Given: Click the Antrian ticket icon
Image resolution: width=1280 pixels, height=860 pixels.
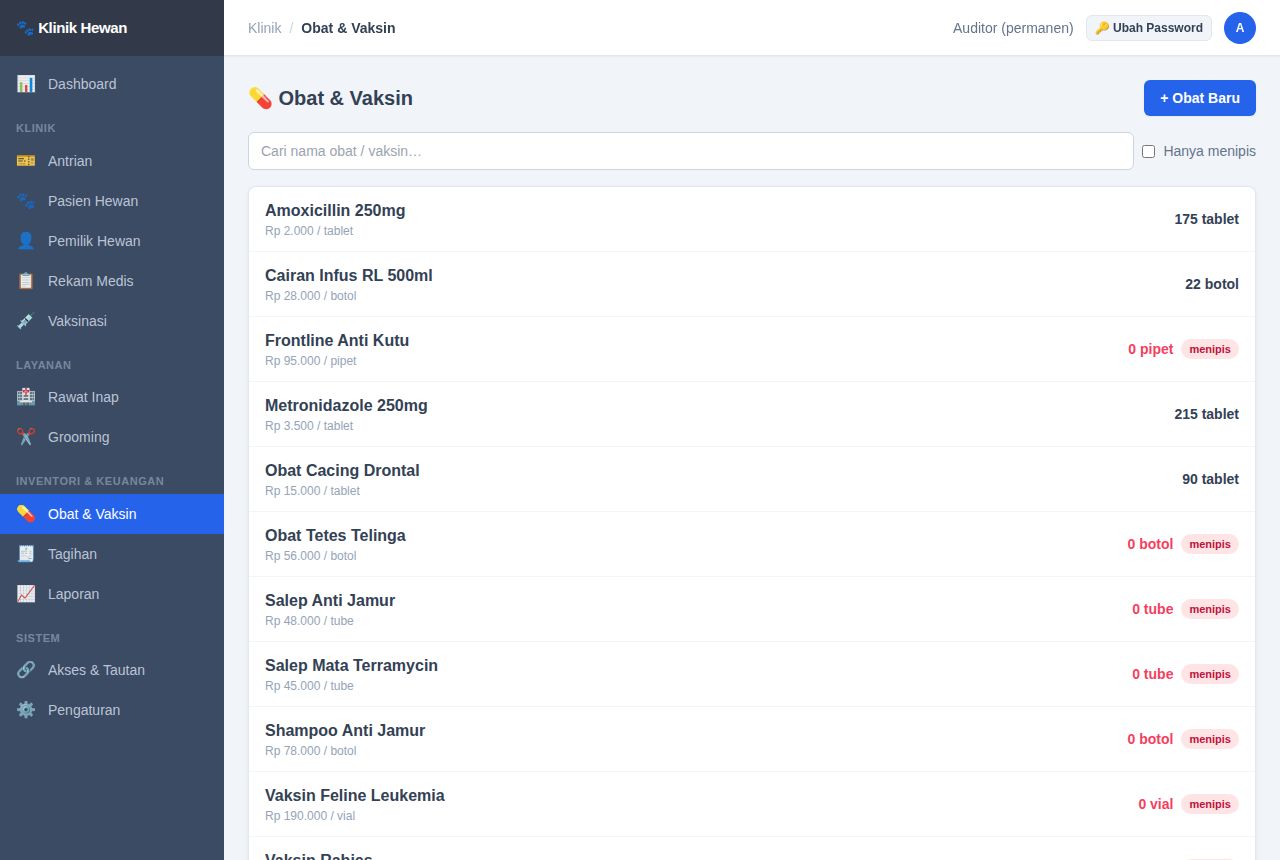Looking at the screenshot, I should (26, 161).
